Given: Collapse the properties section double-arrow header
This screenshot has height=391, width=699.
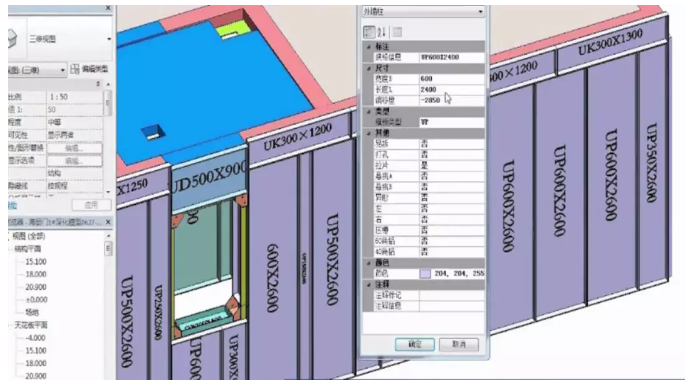Looking at the screenshot, I should (98, 84).
